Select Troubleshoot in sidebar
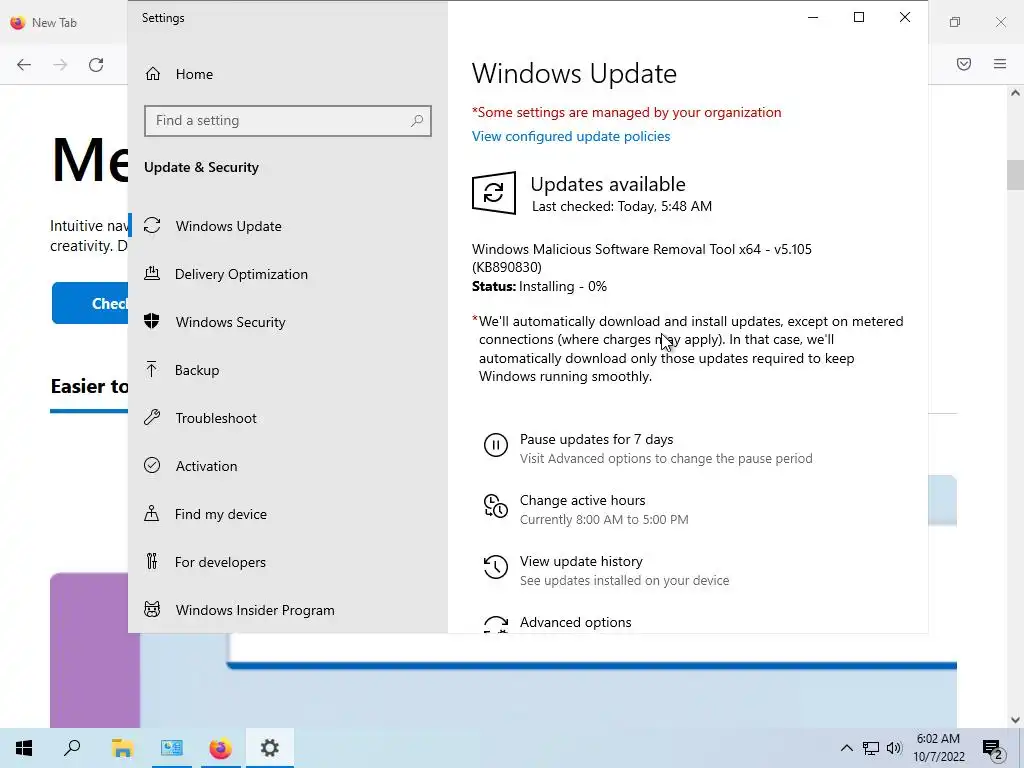 click(x=216, y=418)
